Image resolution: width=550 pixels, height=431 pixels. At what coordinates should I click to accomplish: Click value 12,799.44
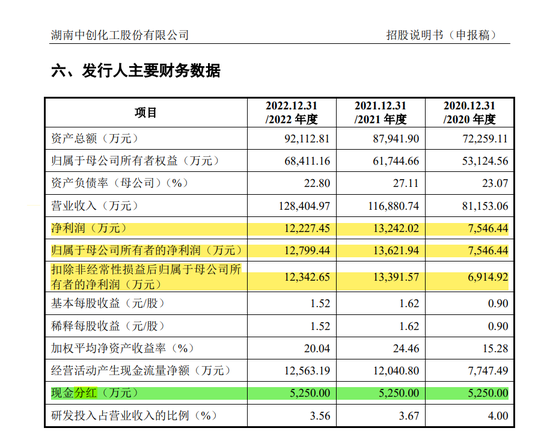pyautogui.click(x=307, y=251)
